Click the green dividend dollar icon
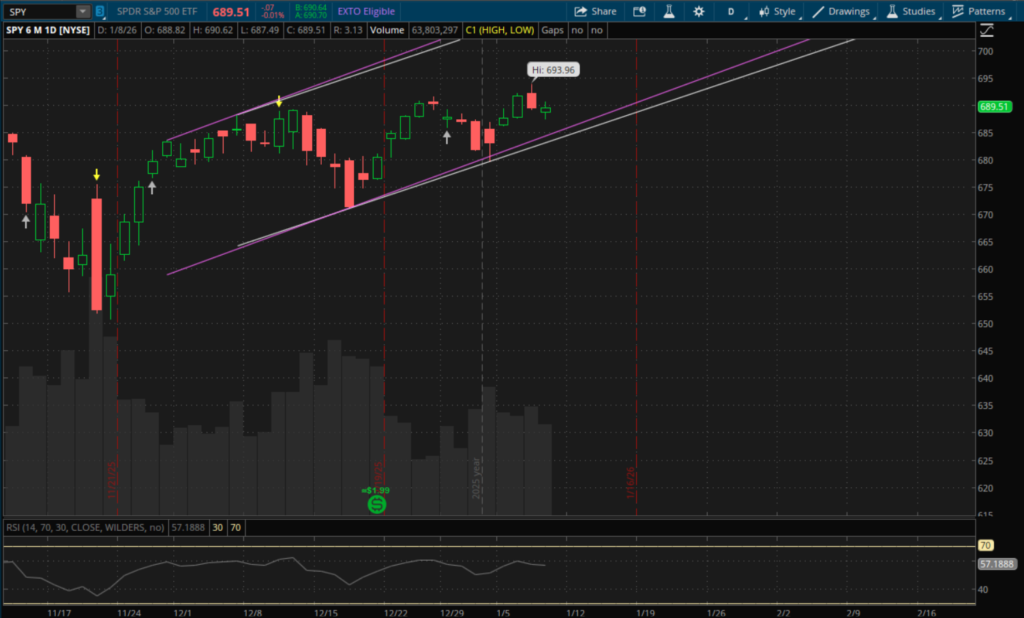Image resolution: width=1024 pixels, height=618 pixels. tap(377, 505)
